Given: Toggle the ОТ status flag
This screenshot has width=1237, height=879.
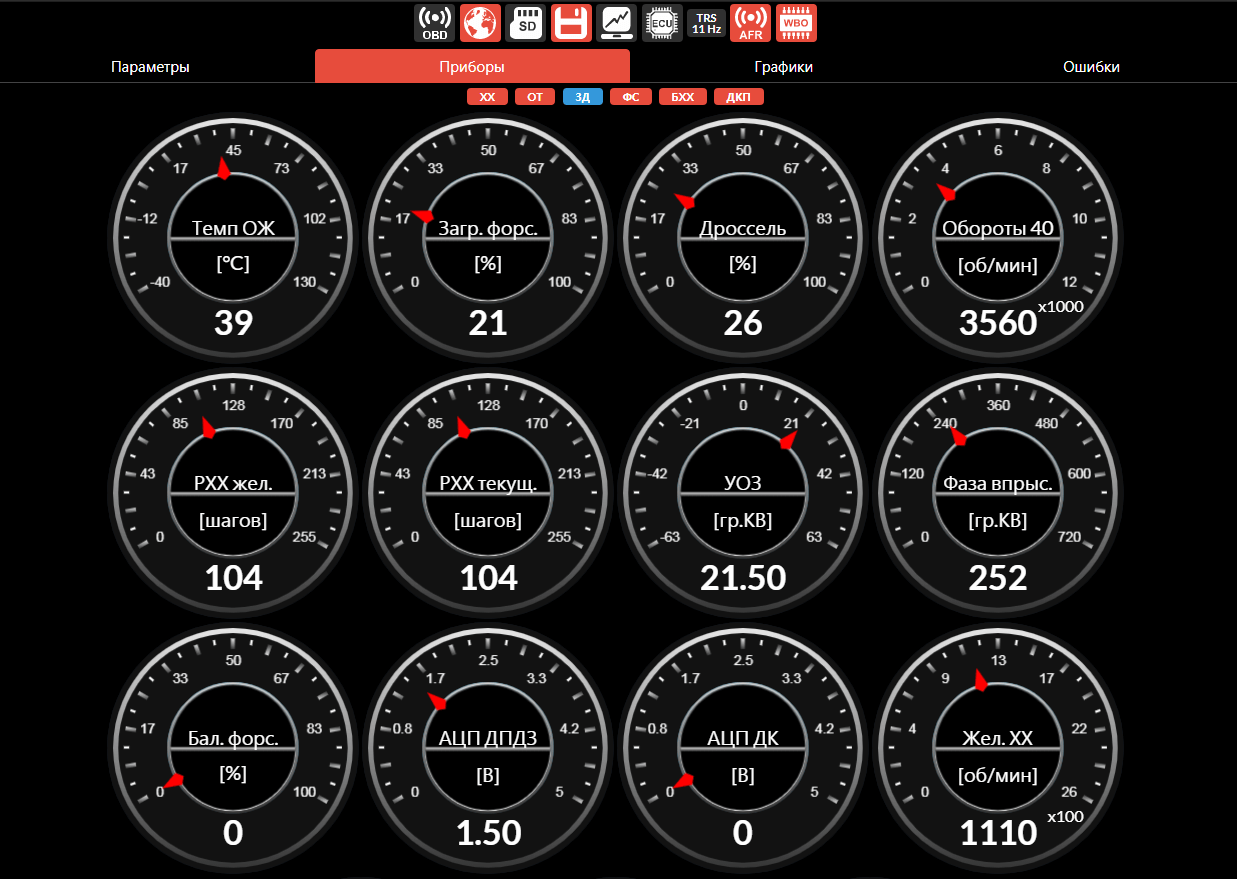Looking at the screenshot, I should click(535, 97).
